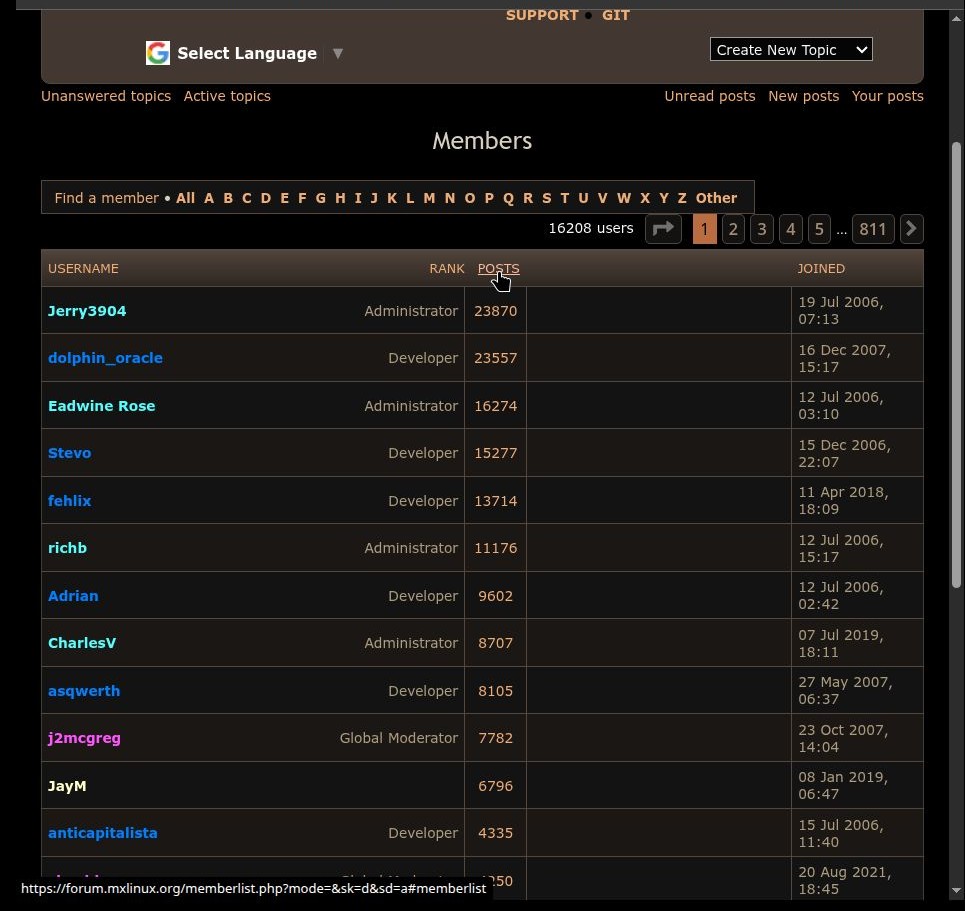The image size is (965, 911).
Task: Open Jerry3904's member profile
Action: (x=87, y=311)
